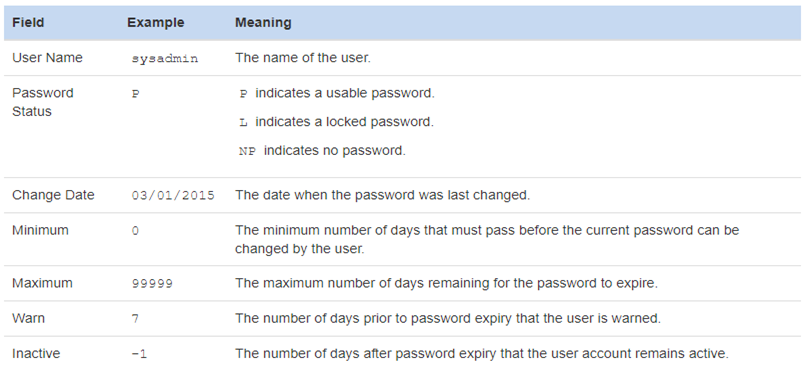Image resolution: width=808 pixels, height=383 pixels.
Task: Click the text 'indicates a usable password'
Action: tap(345, 93)
